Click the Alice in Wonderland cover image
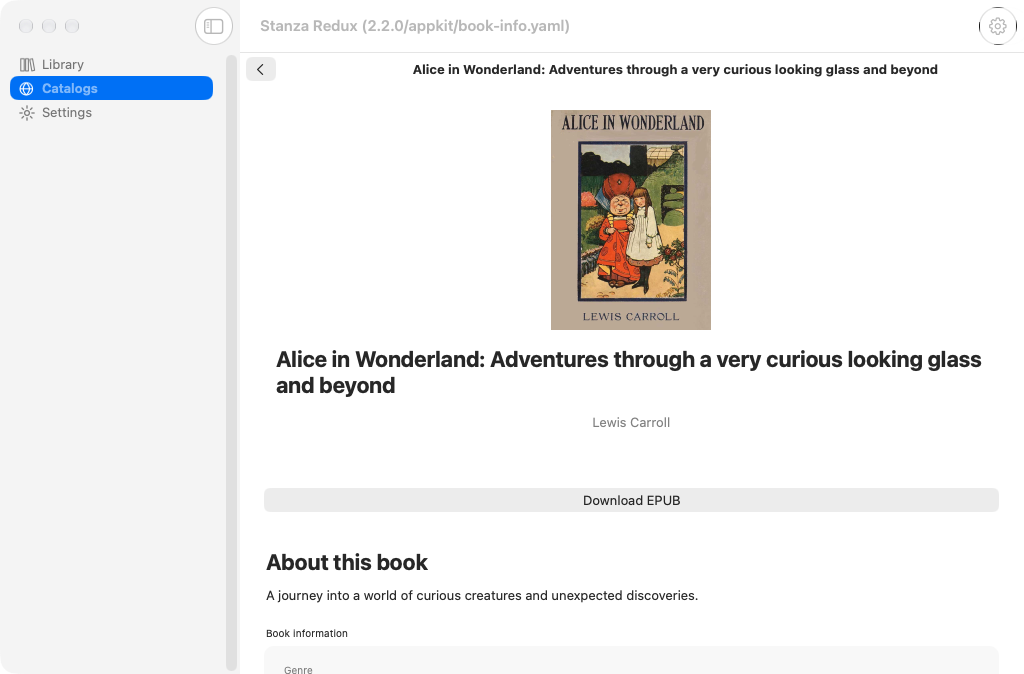This screenshot has height=674, width=1024. pos(631,219)
